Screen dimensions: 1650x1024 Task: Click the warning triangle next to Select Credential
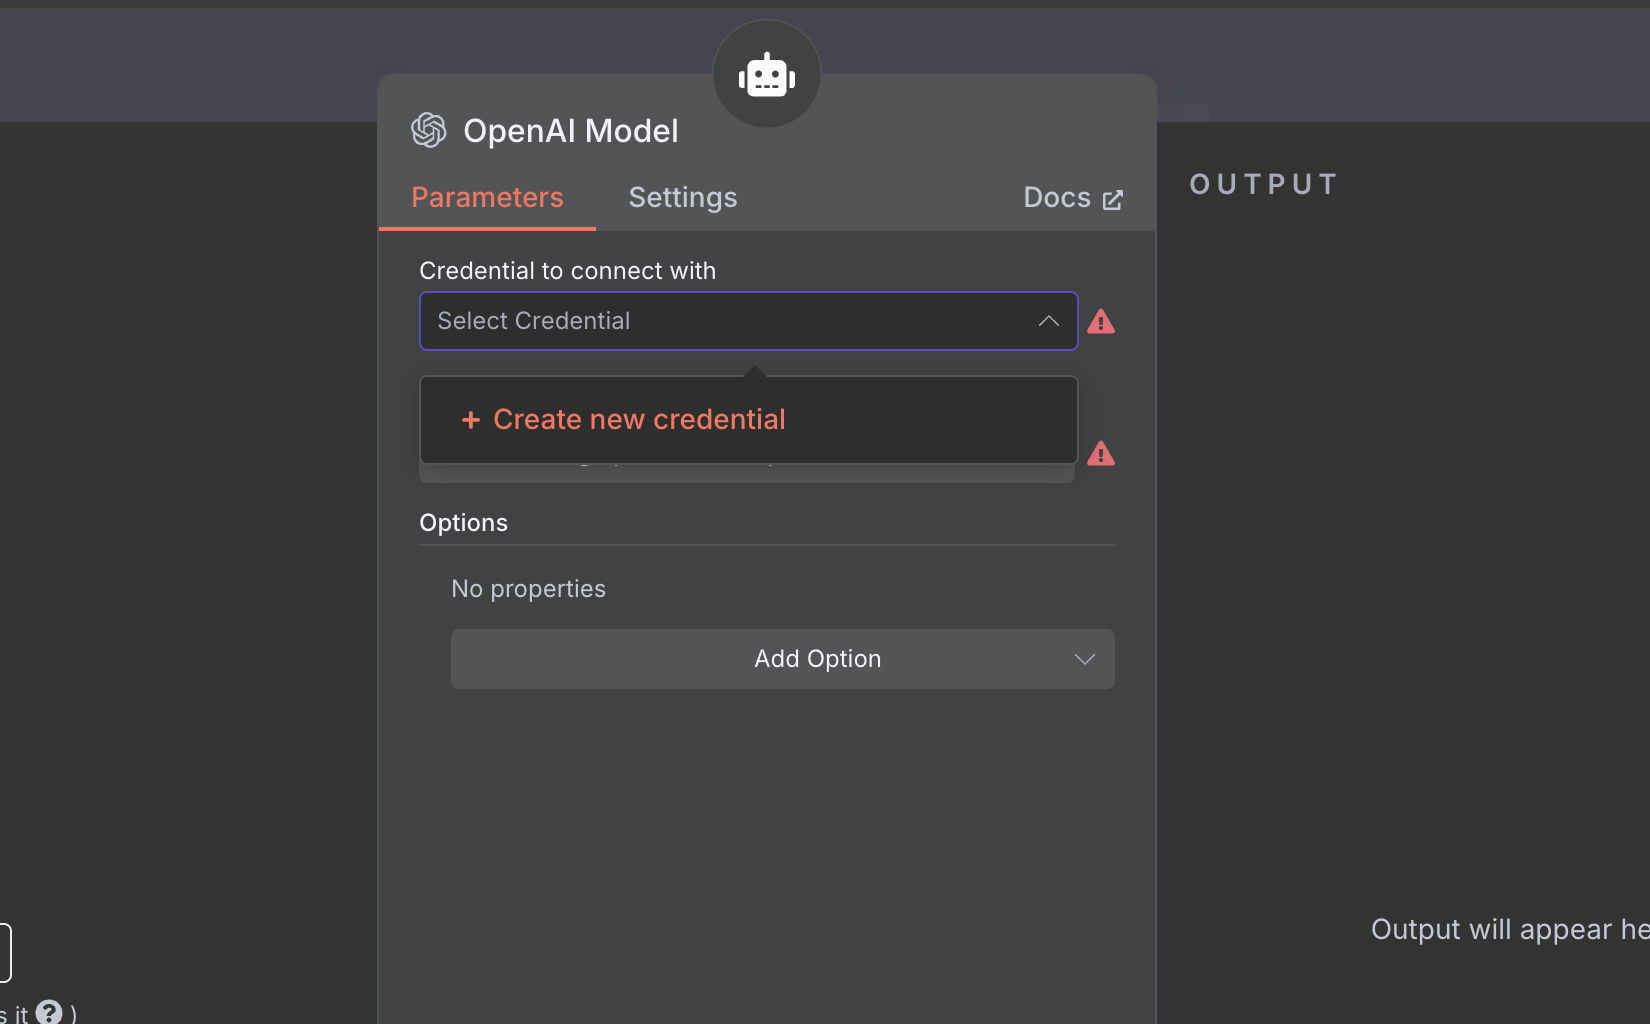point(1101,322)
